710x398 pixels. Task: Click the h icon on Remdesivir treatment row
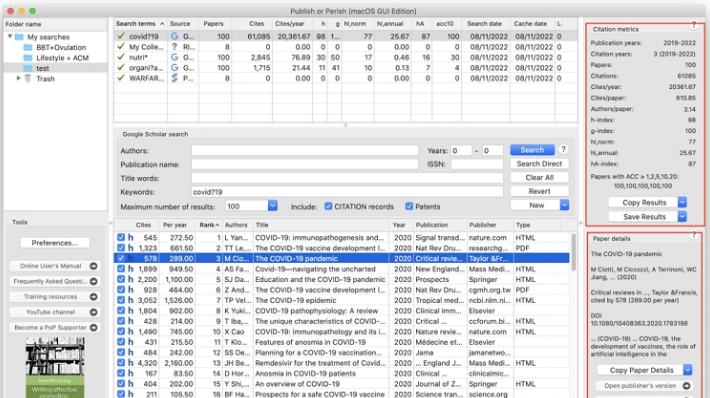click(130, 363)
